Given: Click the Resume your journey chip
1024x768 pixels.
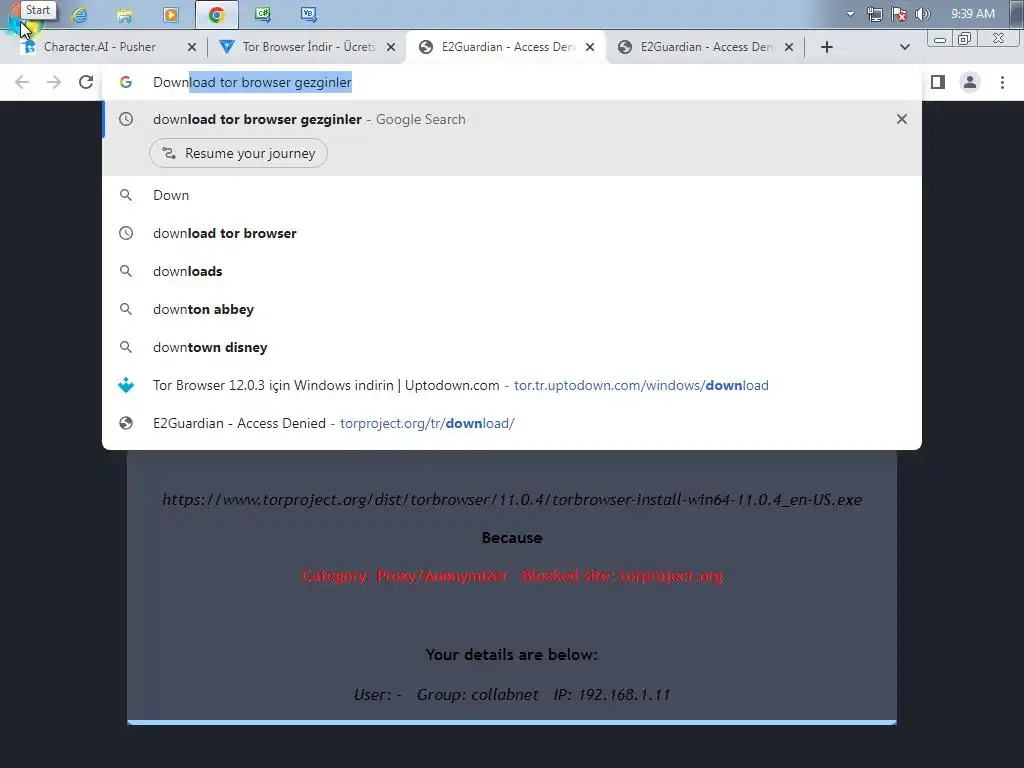Looking at the screenshot, I should coord(238,153).
